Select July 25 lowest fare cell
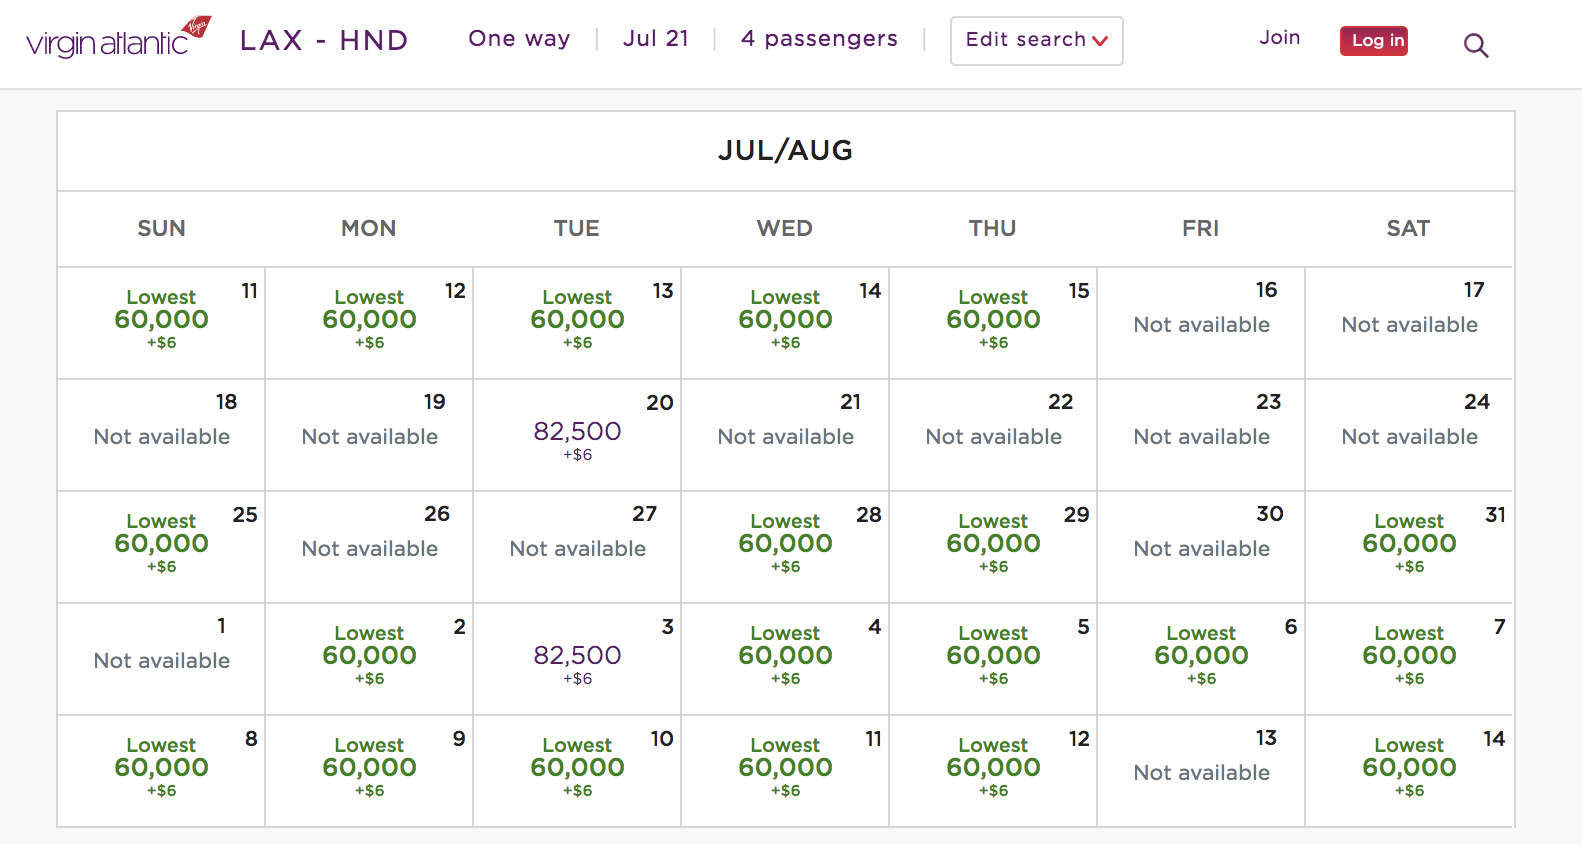The image size is (1582, 844). pos(161,544)
